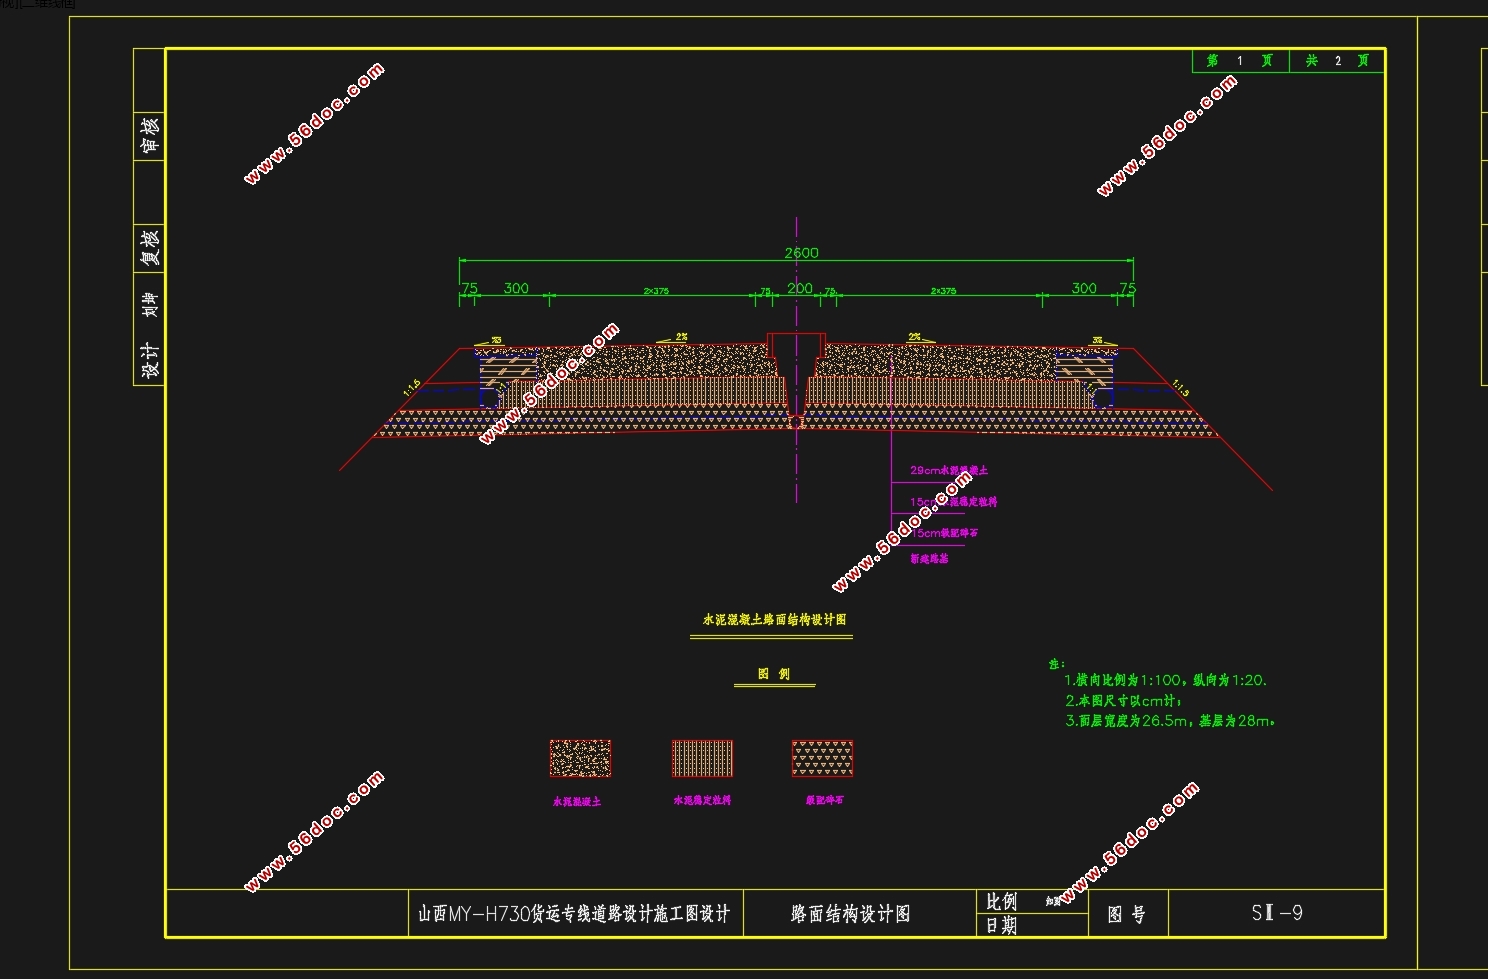Select the 比例 scale cell in title block
Image resolution: width=1488 pixels, height=979 pixels.
coord(1001,902)
